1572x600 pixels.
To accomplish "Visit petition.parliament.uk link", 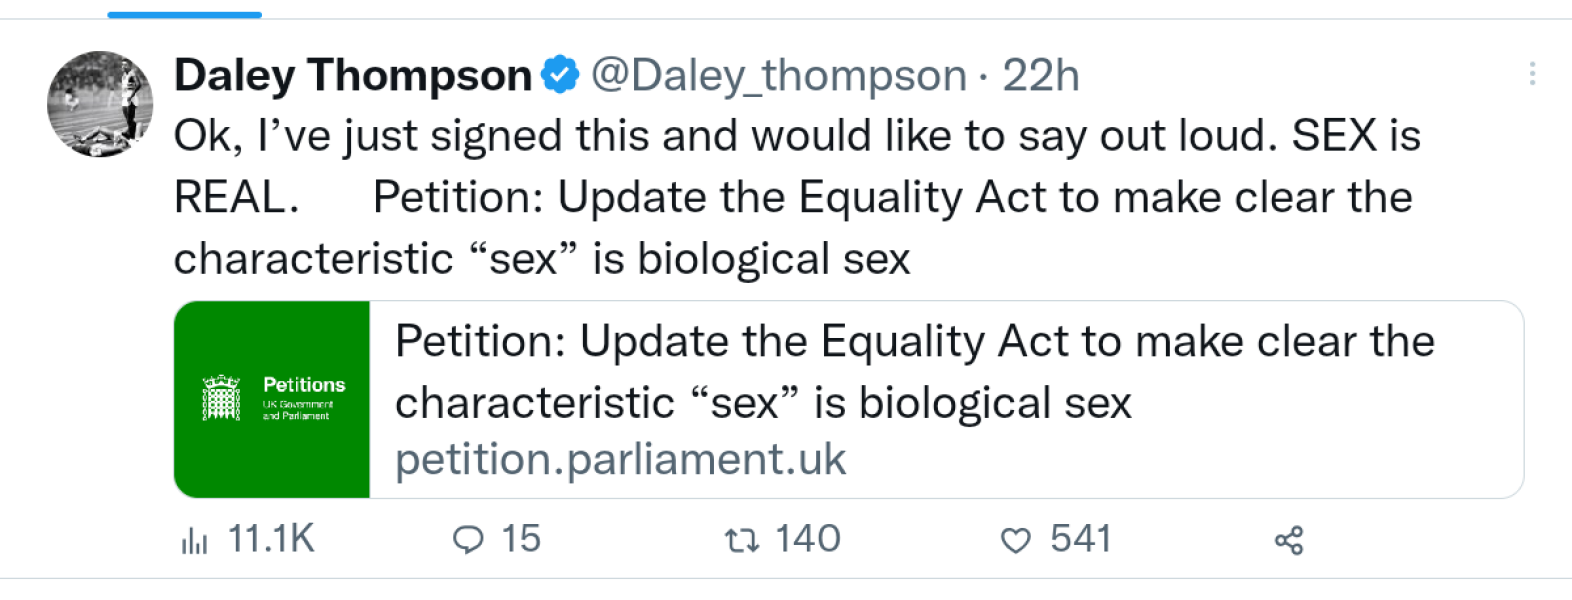I will point(620,460).
